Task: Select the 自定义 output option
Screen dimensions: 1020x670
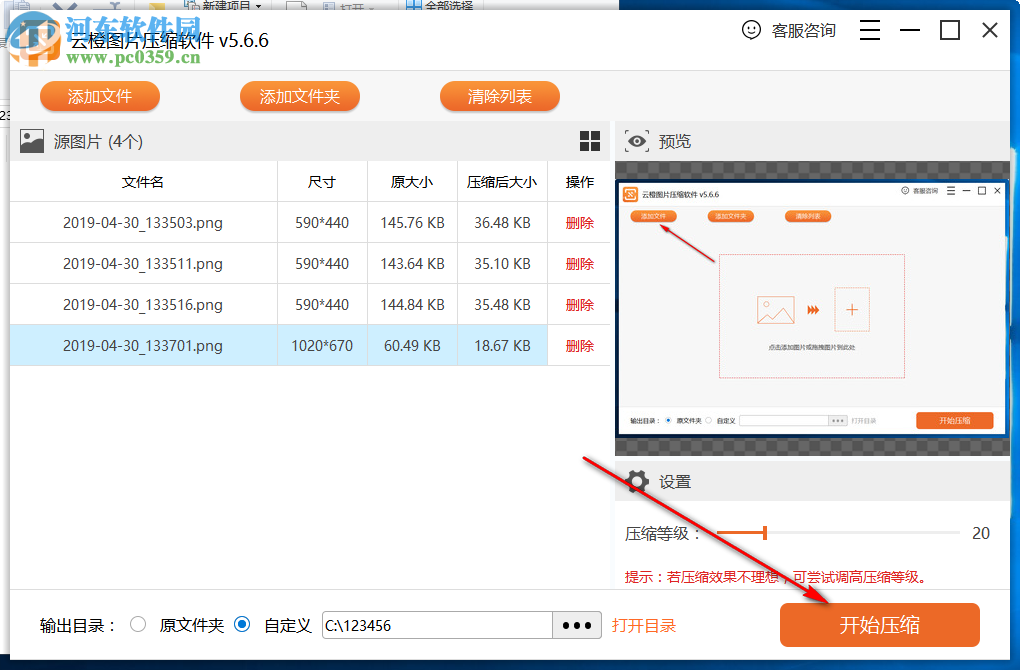Action: pos(241,624)
